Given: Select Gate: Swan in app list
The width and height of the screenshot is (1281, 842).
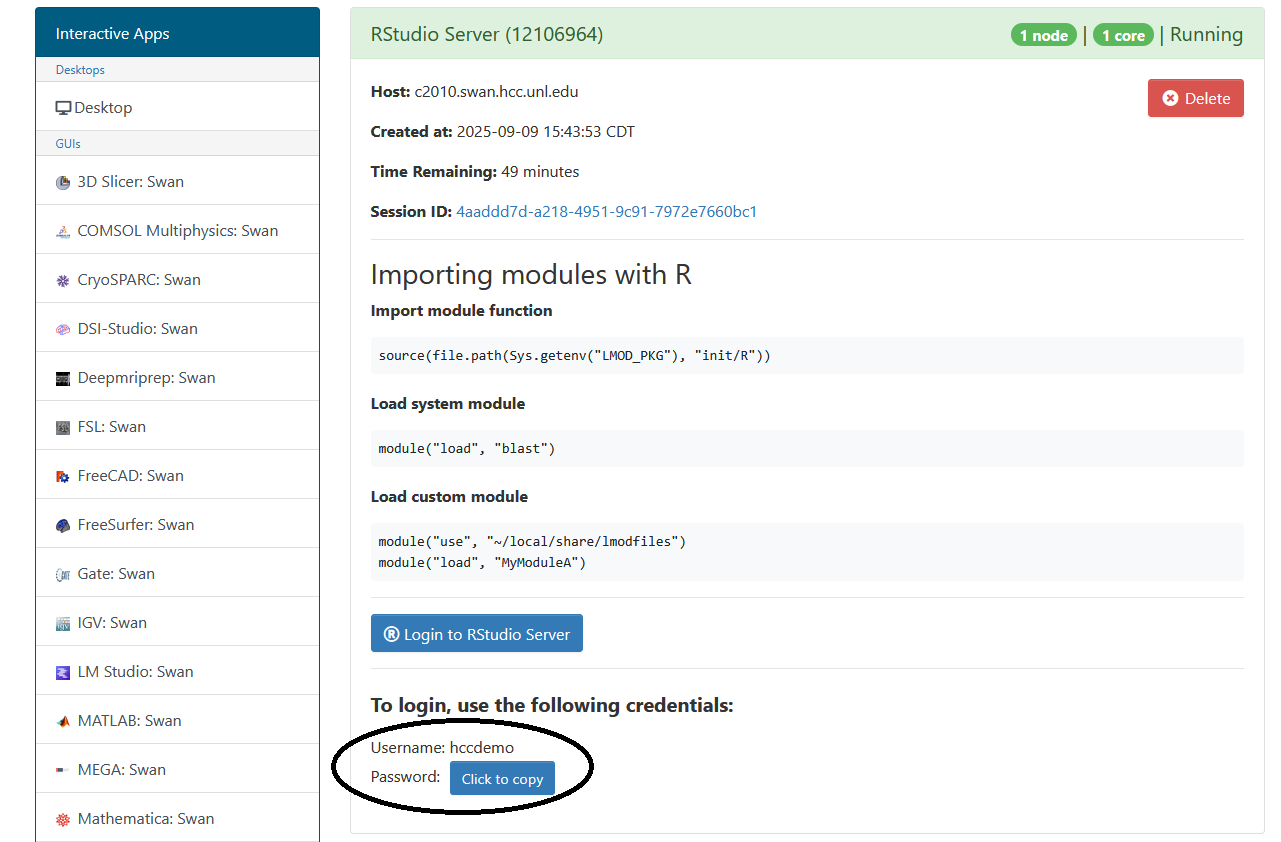Looking at the screenshot, I should 116,574.
